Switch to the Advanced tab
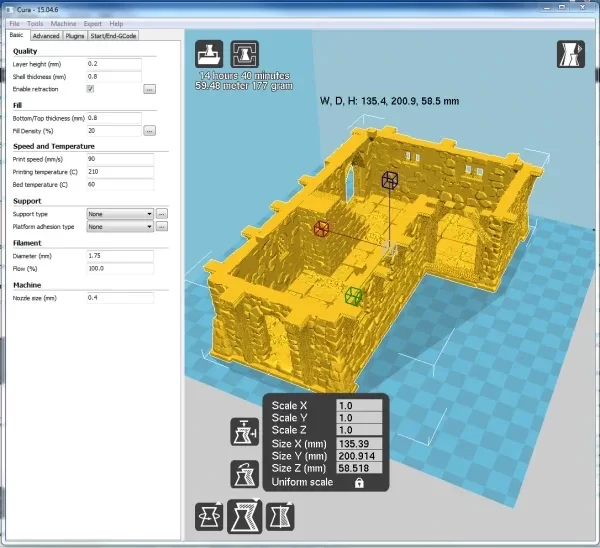 click(46, 36)
